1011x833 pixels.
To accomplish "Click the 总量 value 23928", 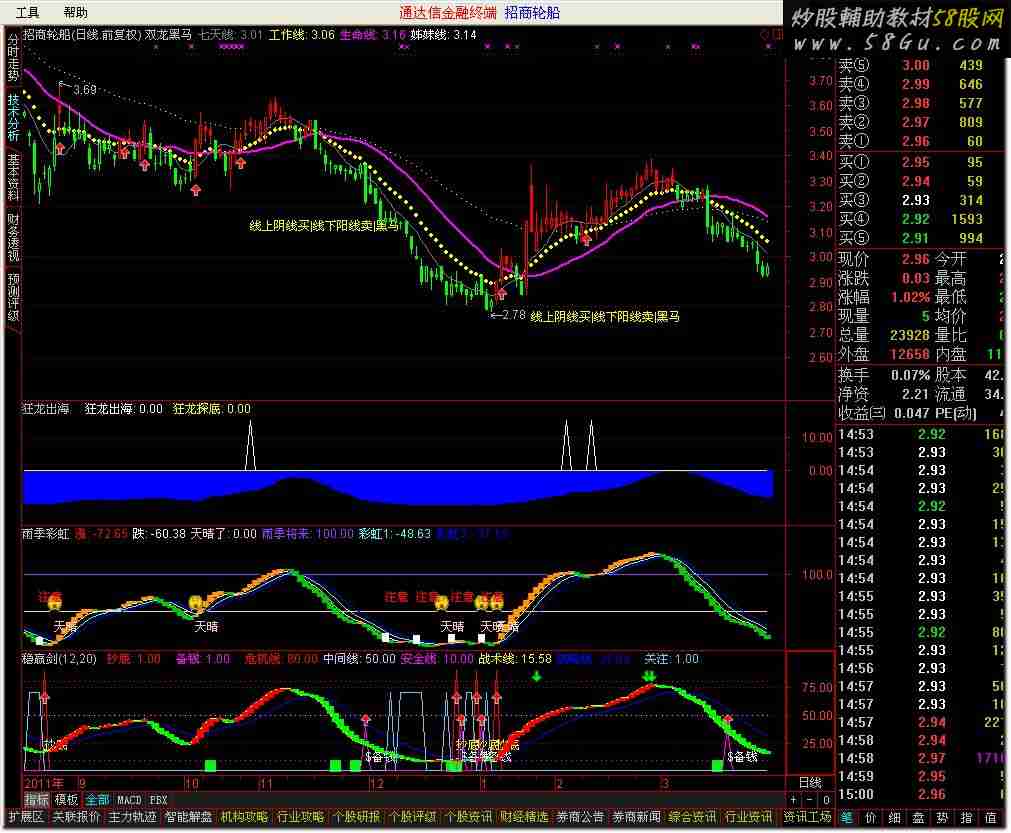I will 910,335.
